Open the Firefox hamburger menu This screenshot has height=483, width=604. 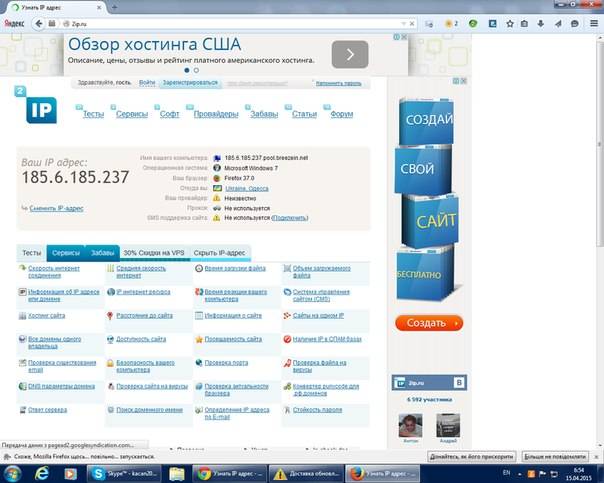[x=594, y=23]
